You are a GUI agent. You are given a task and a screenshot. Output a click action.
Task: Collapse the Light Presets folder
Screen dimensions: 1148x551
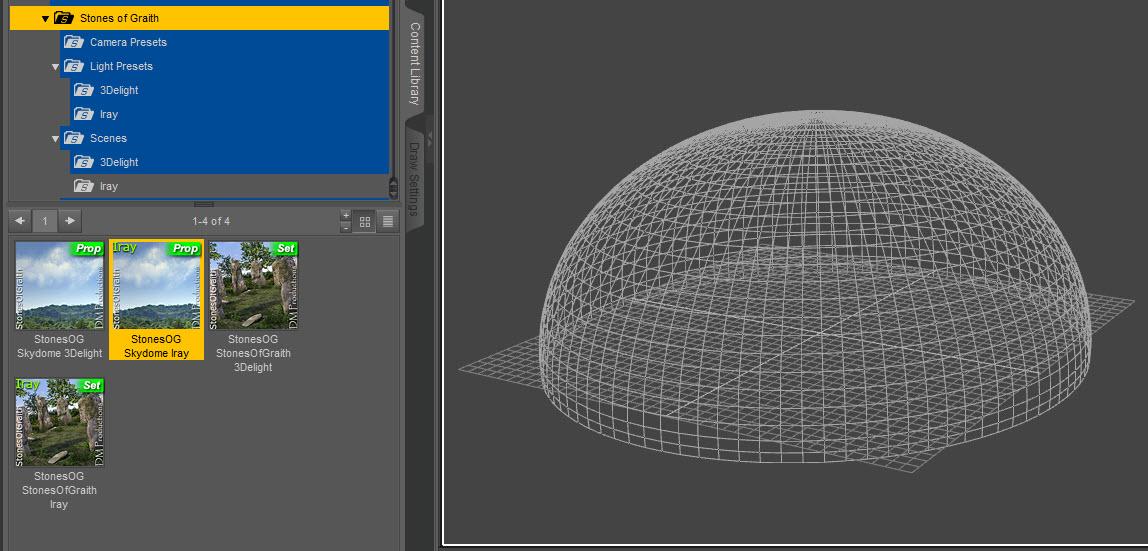(x=56, y=67)
